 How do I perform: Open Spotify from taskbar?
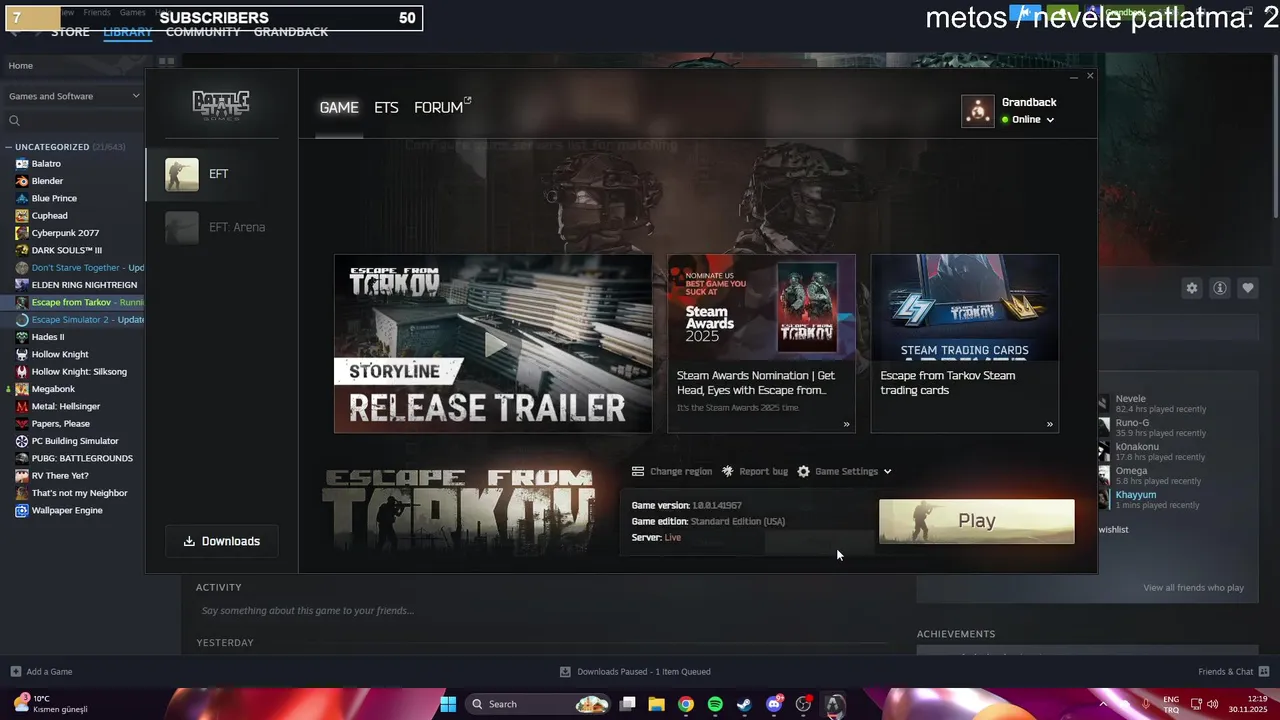pyautogui.click(x=715, y=704)
